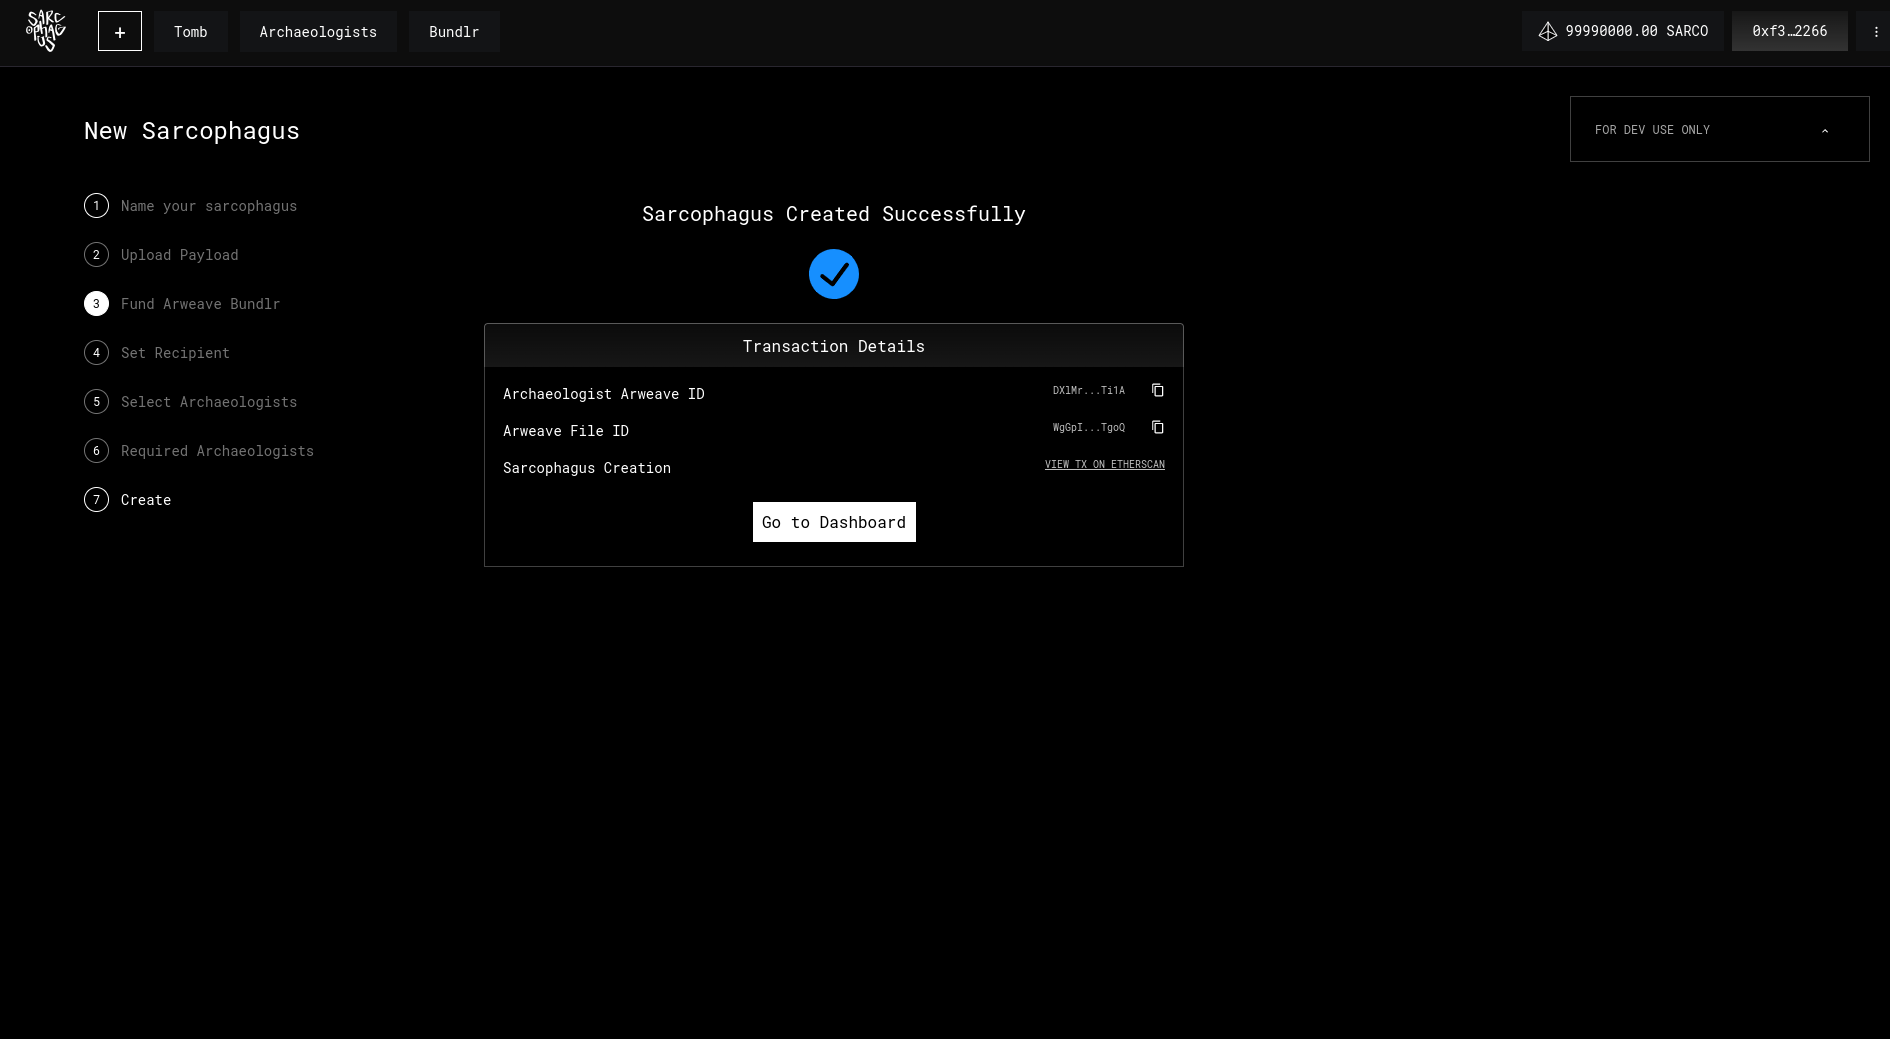Viewport: 1890px width, 1039px height.
Task: Expand step 5 Select Archaeologists
Action: coord(209,401)
